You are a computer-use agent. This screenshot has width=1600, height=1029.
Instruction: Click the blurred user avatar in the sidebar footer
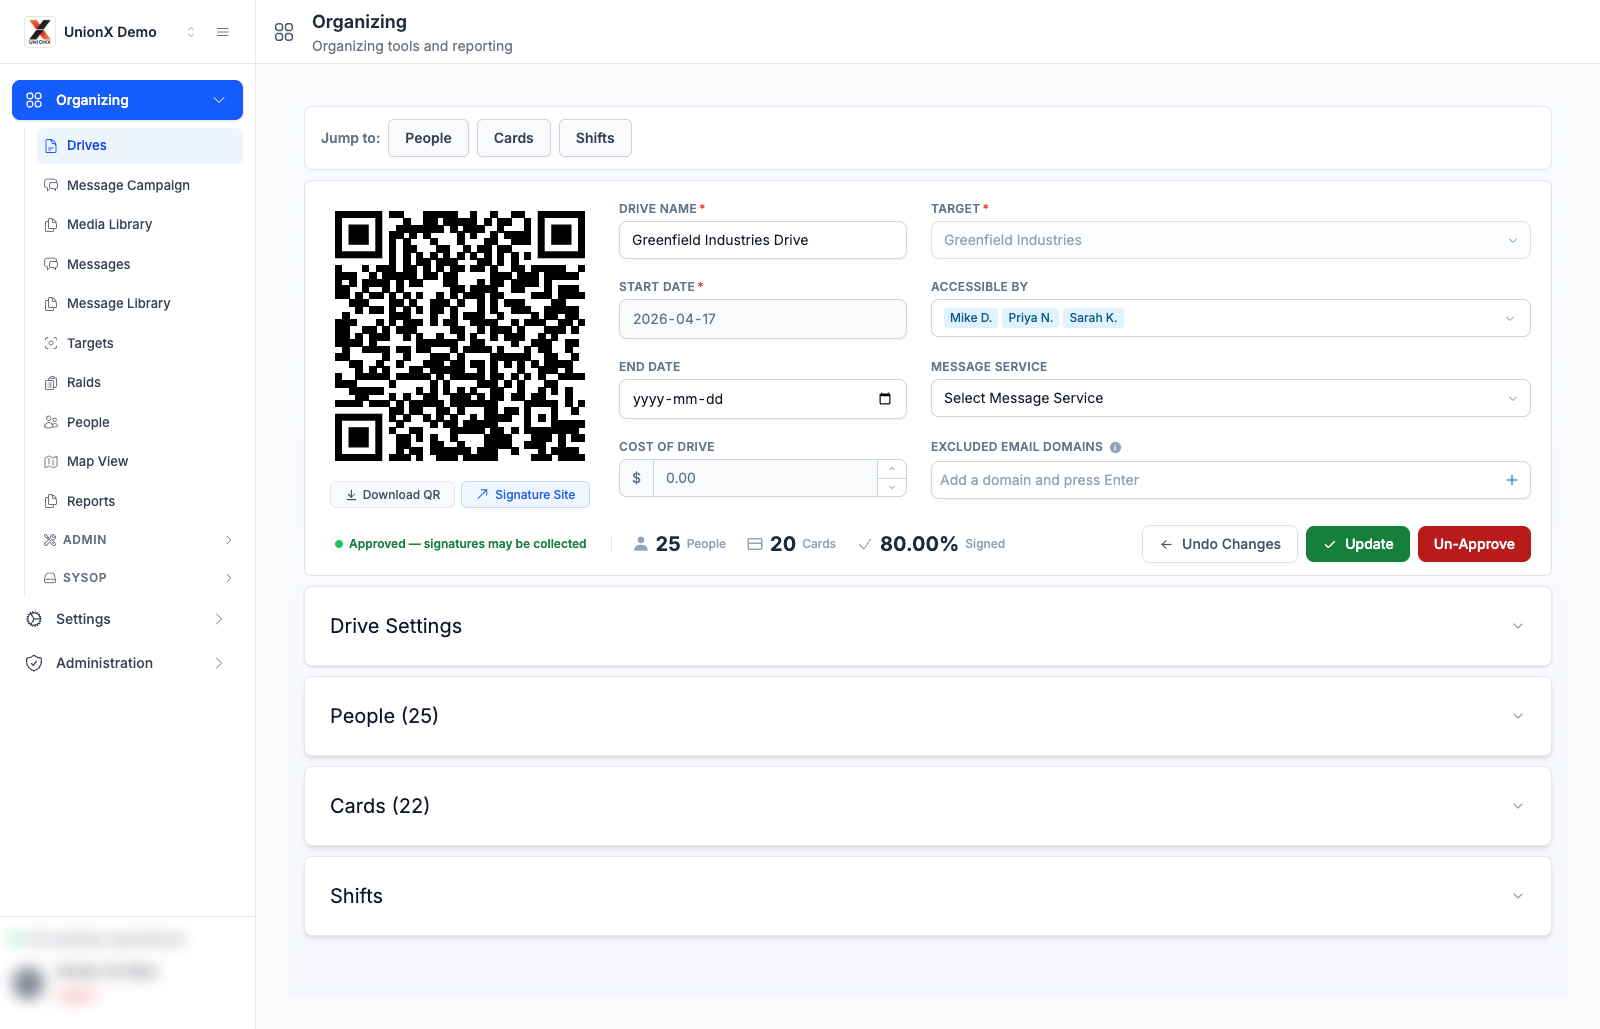click(x=28, y=983)
